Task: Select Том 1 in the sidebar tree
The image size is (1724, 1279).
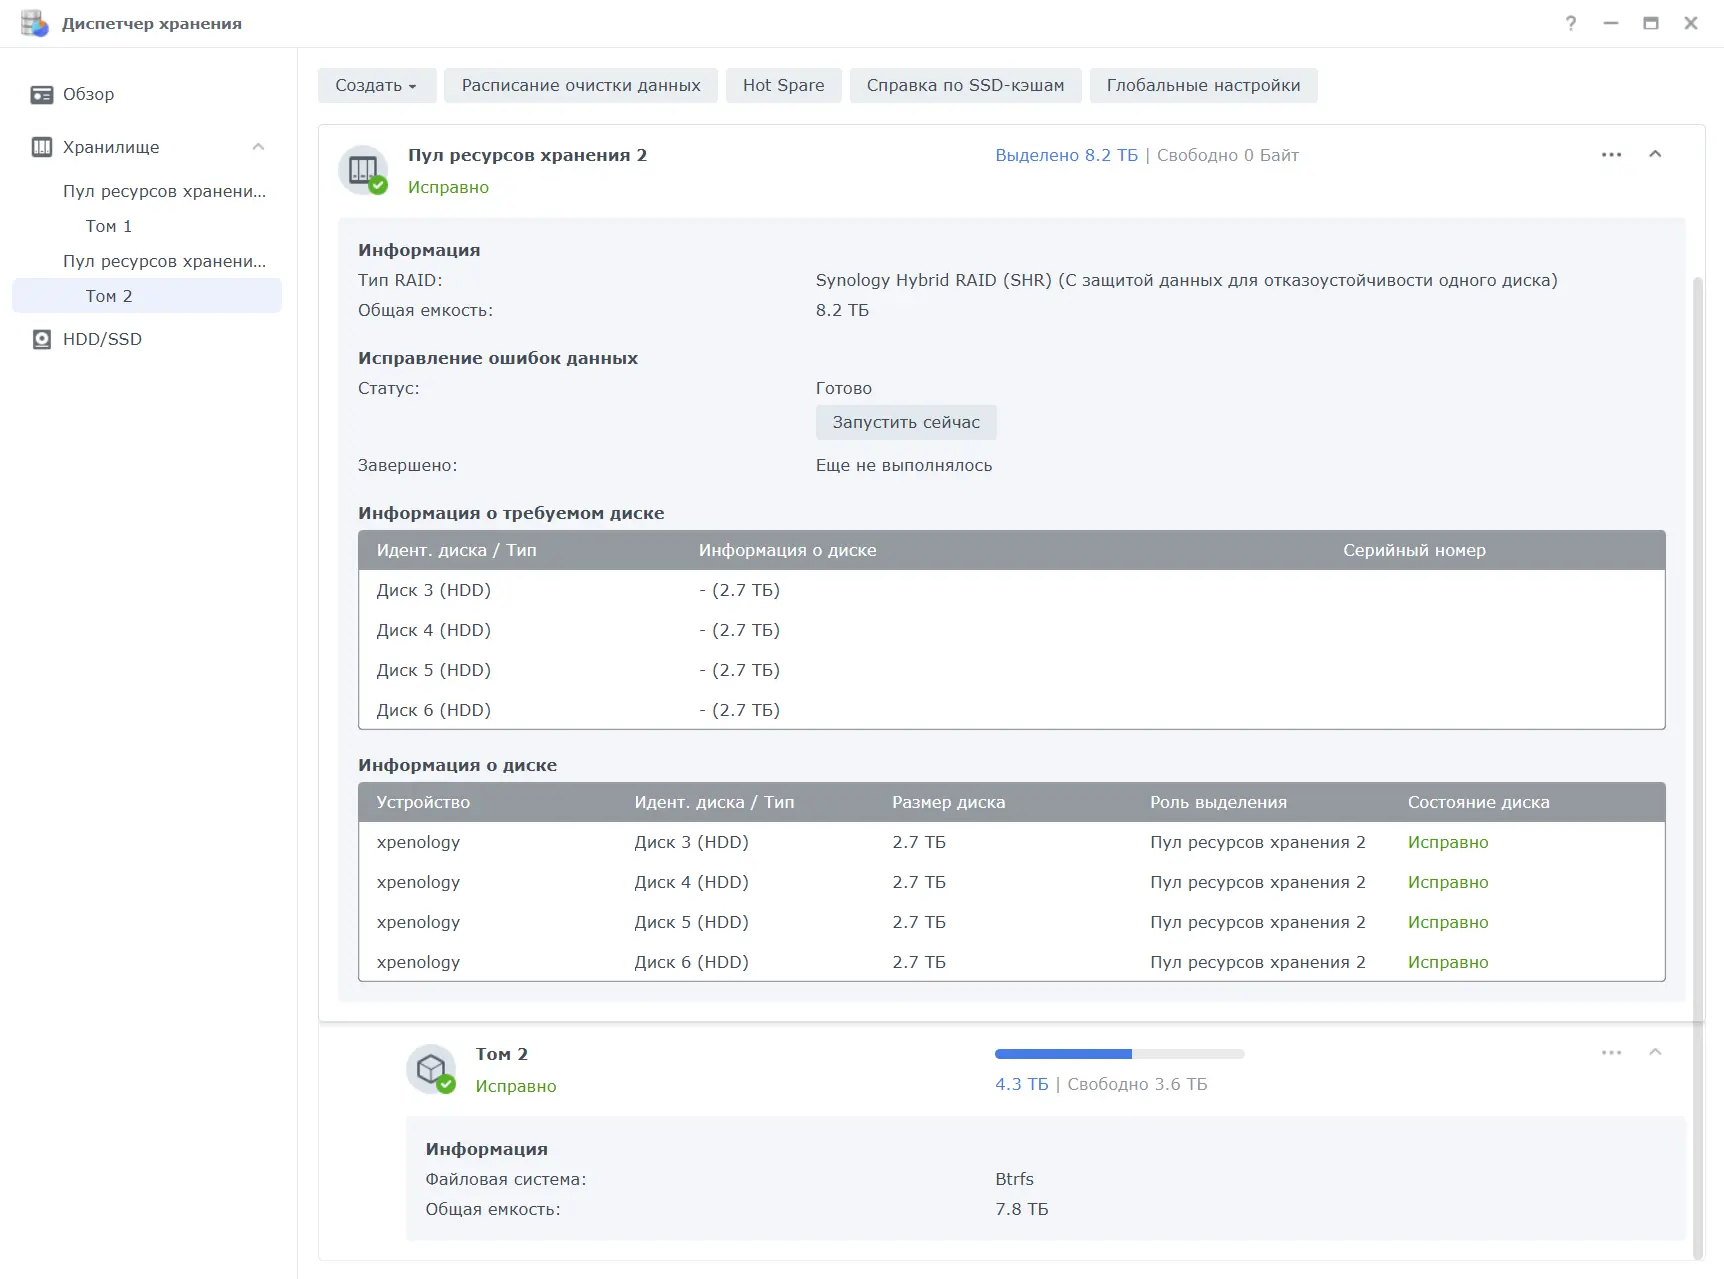Action: coord(147,226)
